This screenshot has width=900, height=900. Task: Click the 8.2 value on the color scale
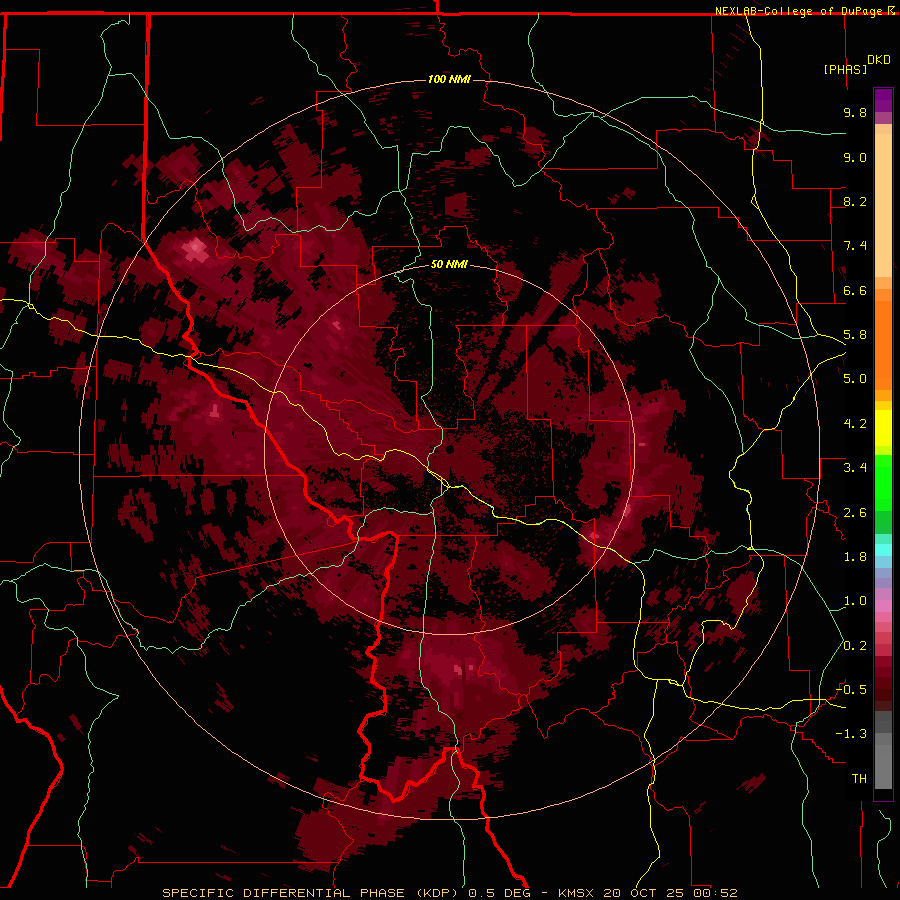pos(855,201)
